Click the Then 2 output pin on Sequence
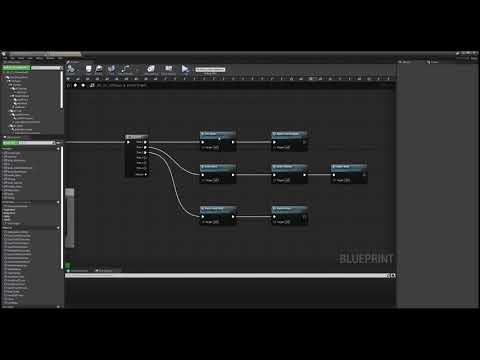Image resolution: width=480 pixels, height=360 pixels. click(x=145, y=153)
